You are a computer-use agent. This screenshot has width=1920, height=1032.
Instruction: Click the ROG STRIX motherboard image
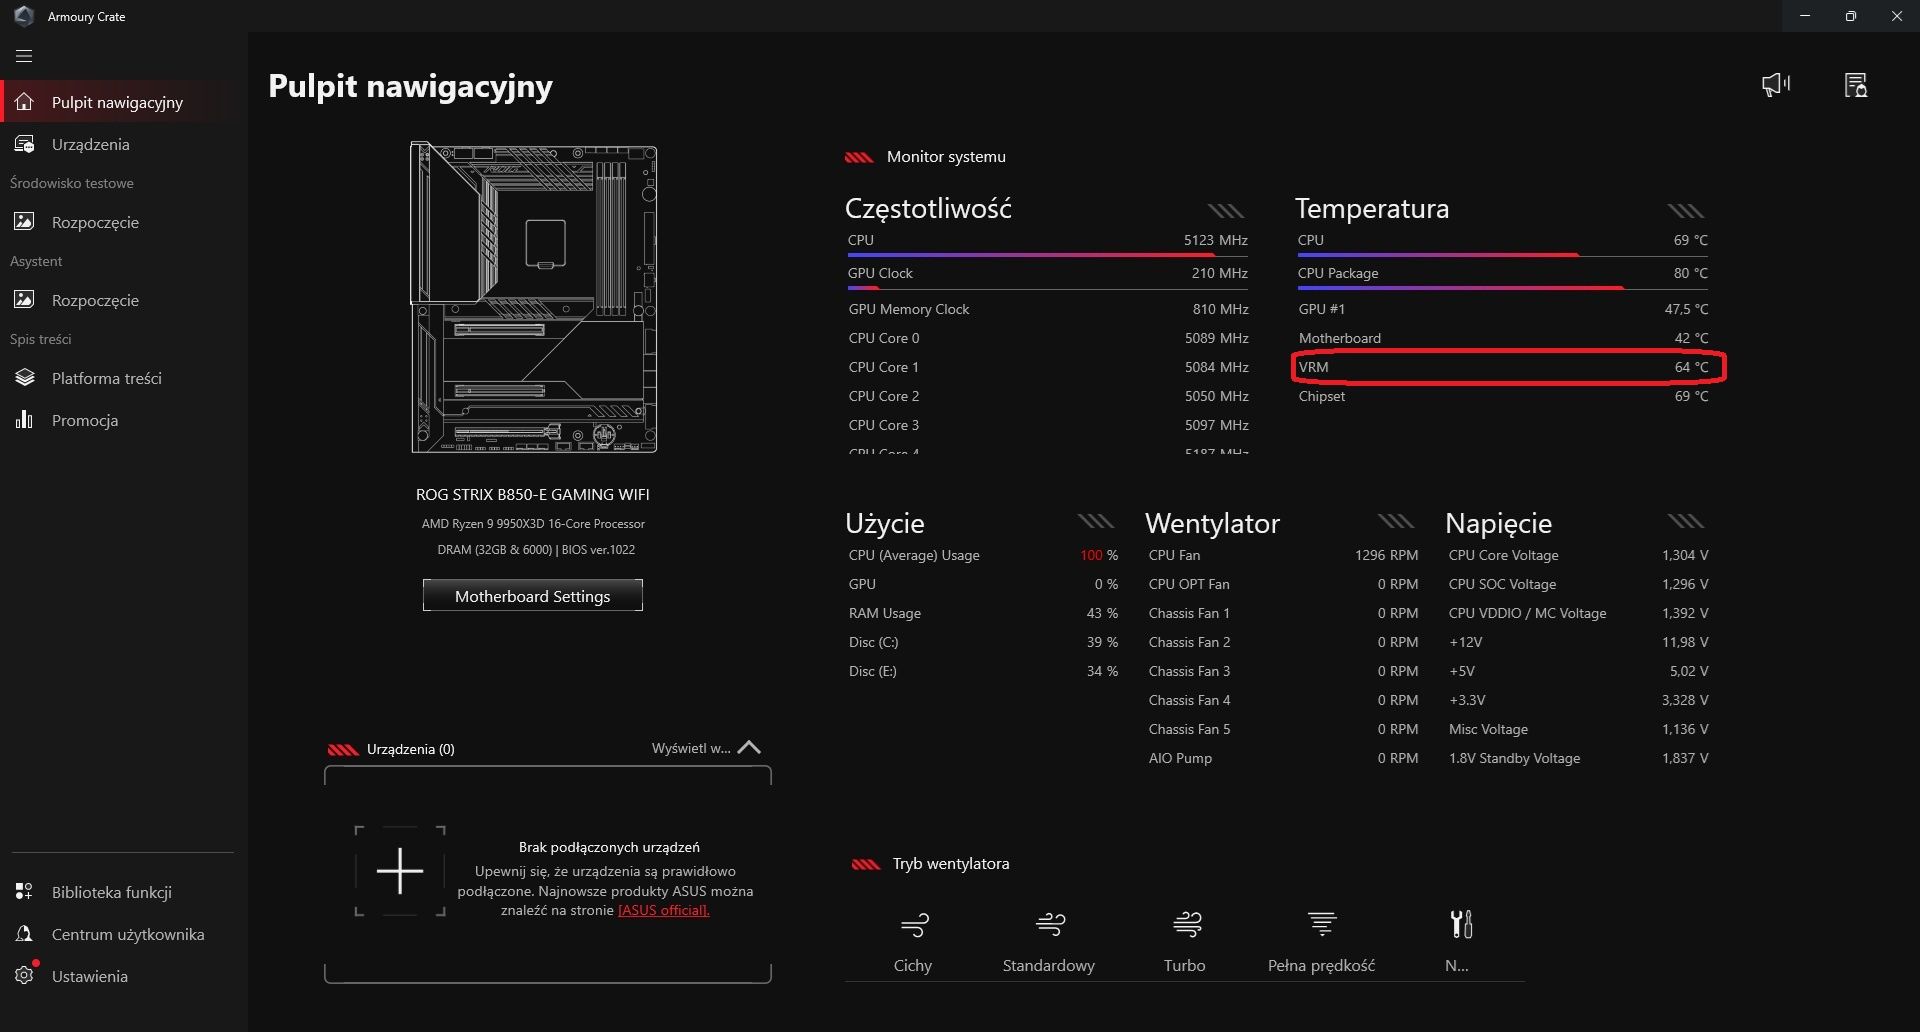(534, 297)
